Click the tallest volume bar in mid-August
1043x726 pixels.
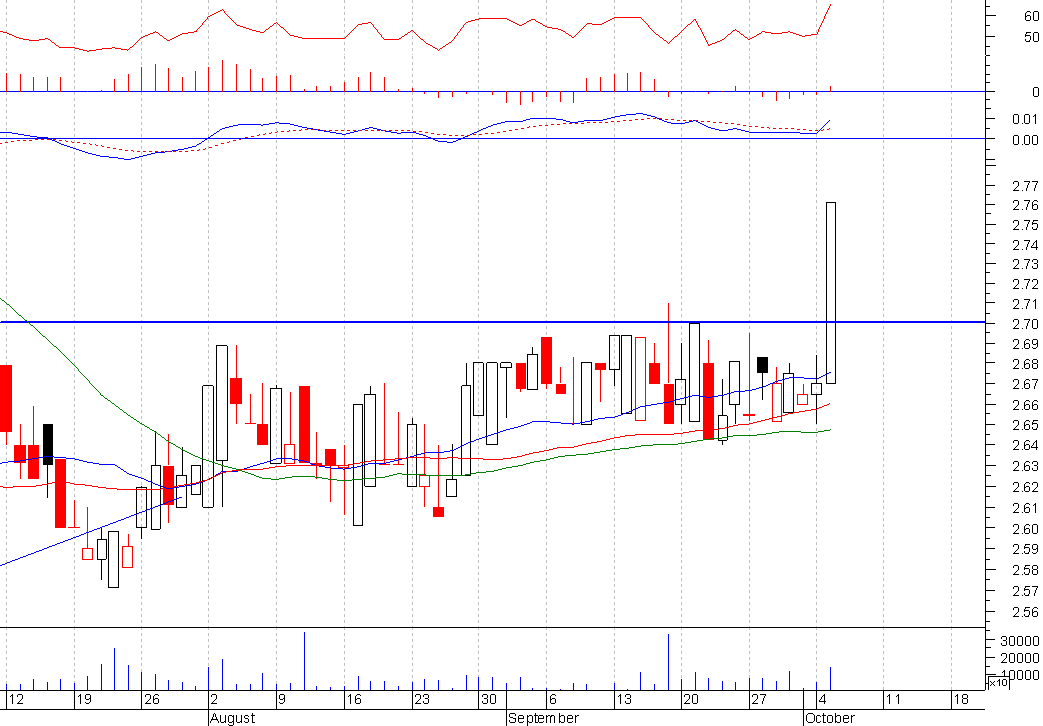[x=305, y=661]
